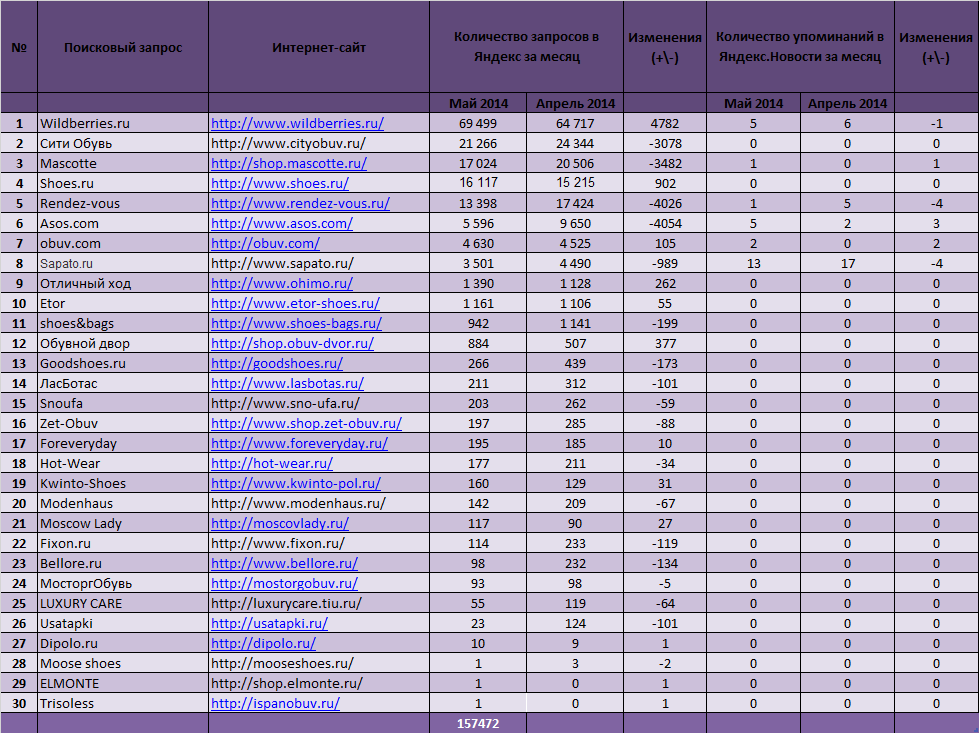
Task: Click the dipolo.ru link
Action: point(263,643)
